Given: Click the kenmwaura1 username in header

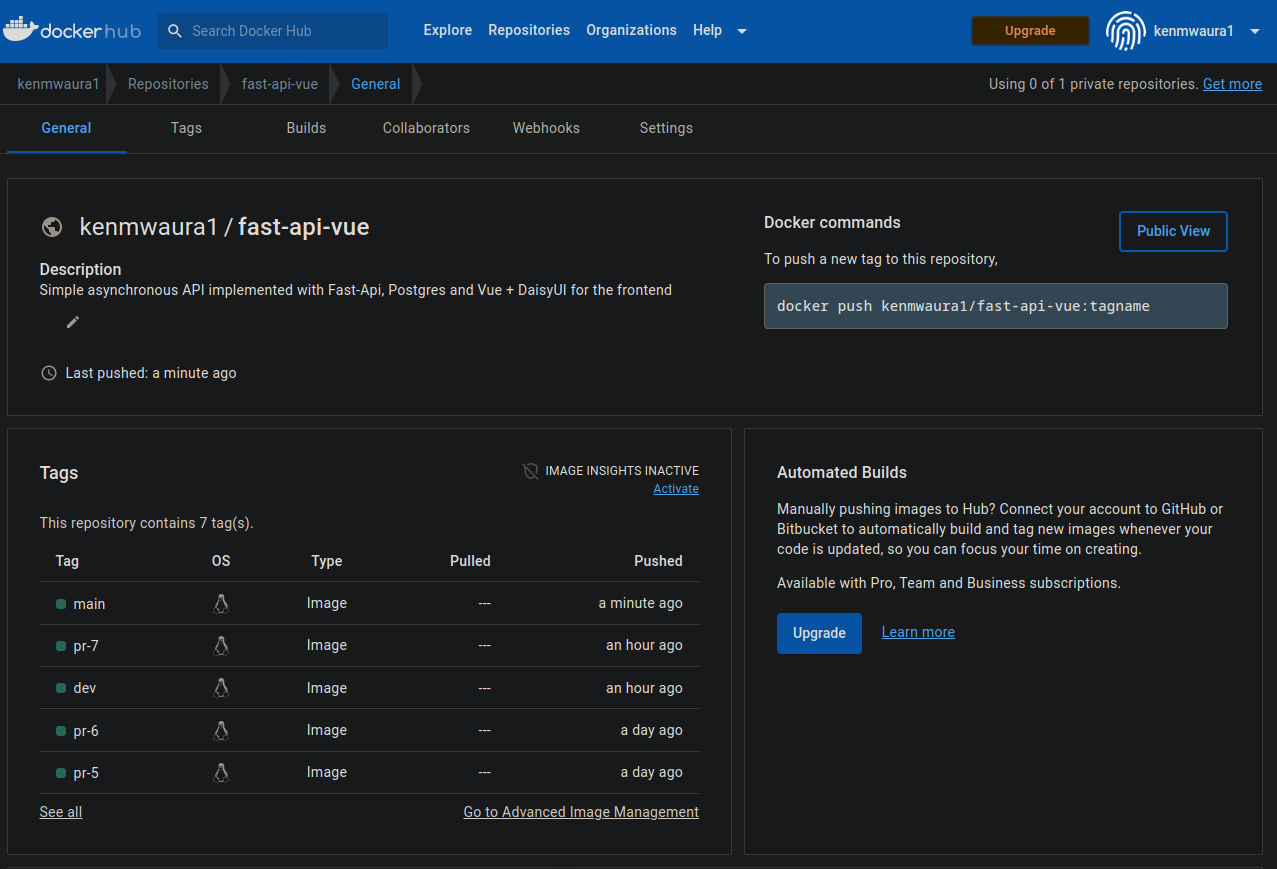Looking at the screenshot, I should (1193, 31).
